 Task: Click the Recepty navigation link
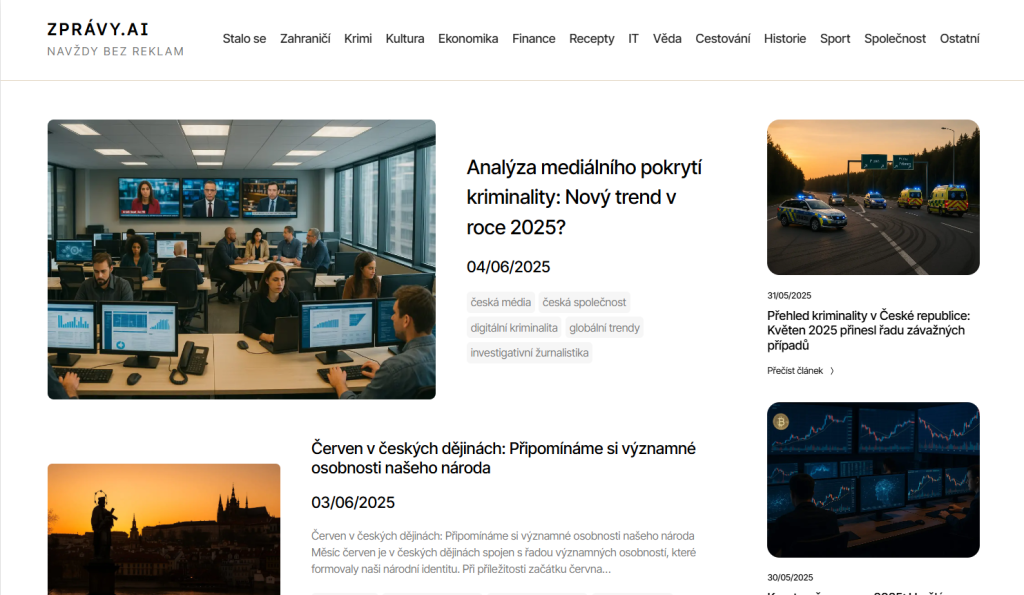point(591,39)
